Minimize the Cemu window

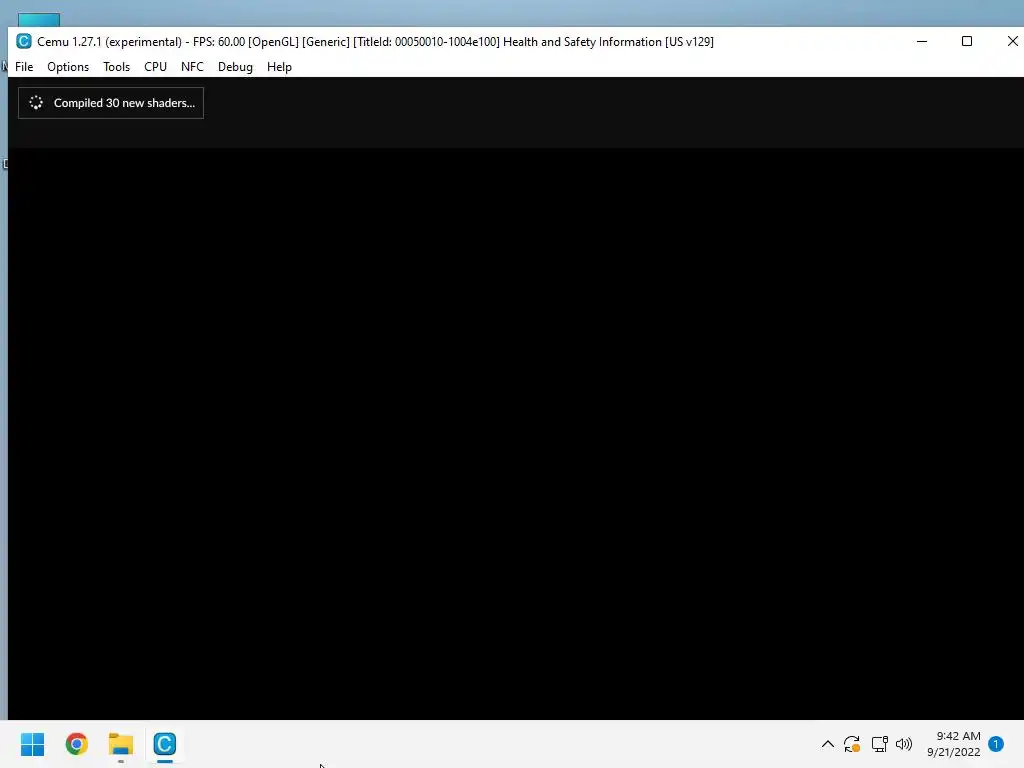point(922,41)
